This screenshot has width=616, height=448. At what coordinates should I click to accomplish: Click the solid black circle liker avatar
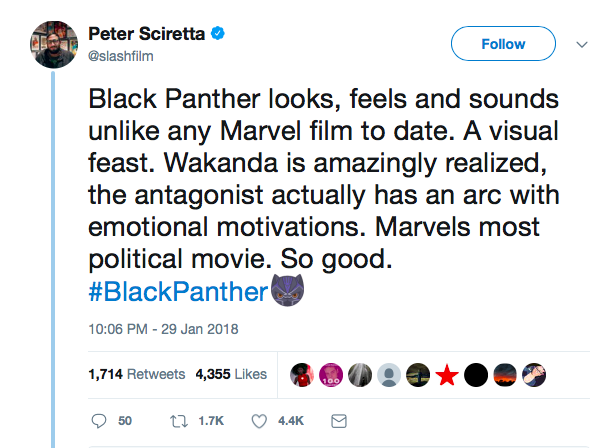[477, 374]
